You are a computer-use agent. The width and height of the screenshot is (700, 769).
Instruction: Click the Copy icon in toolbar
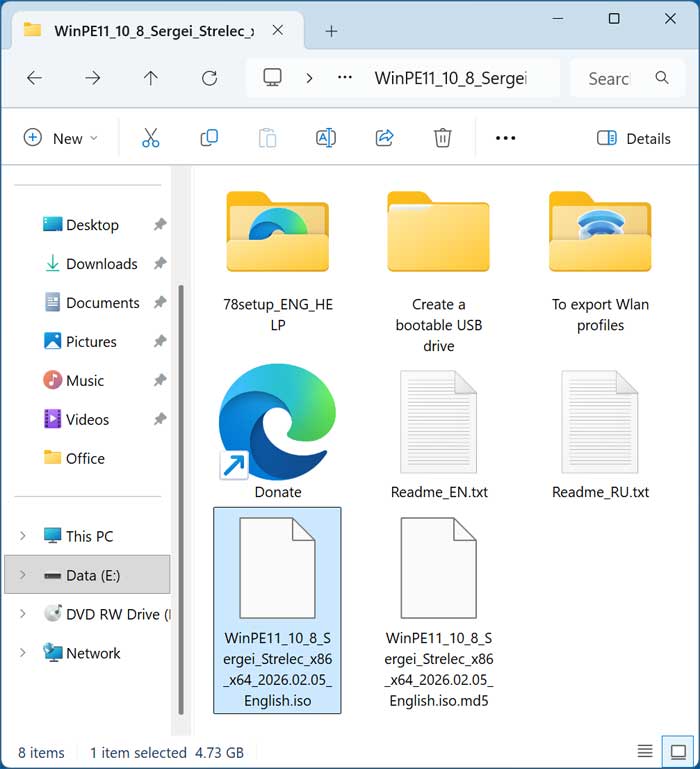tap(209, 138)
